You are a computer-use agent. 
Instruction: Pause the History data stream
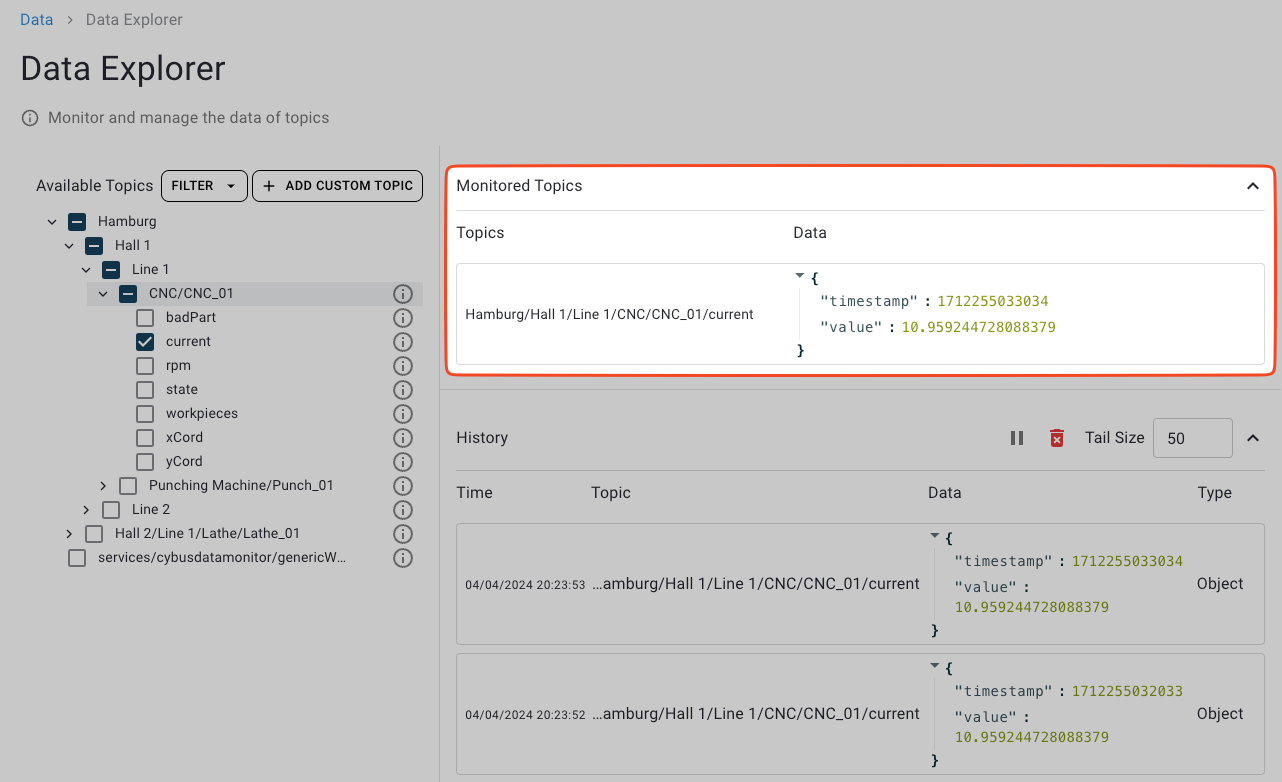point(1017,438)
